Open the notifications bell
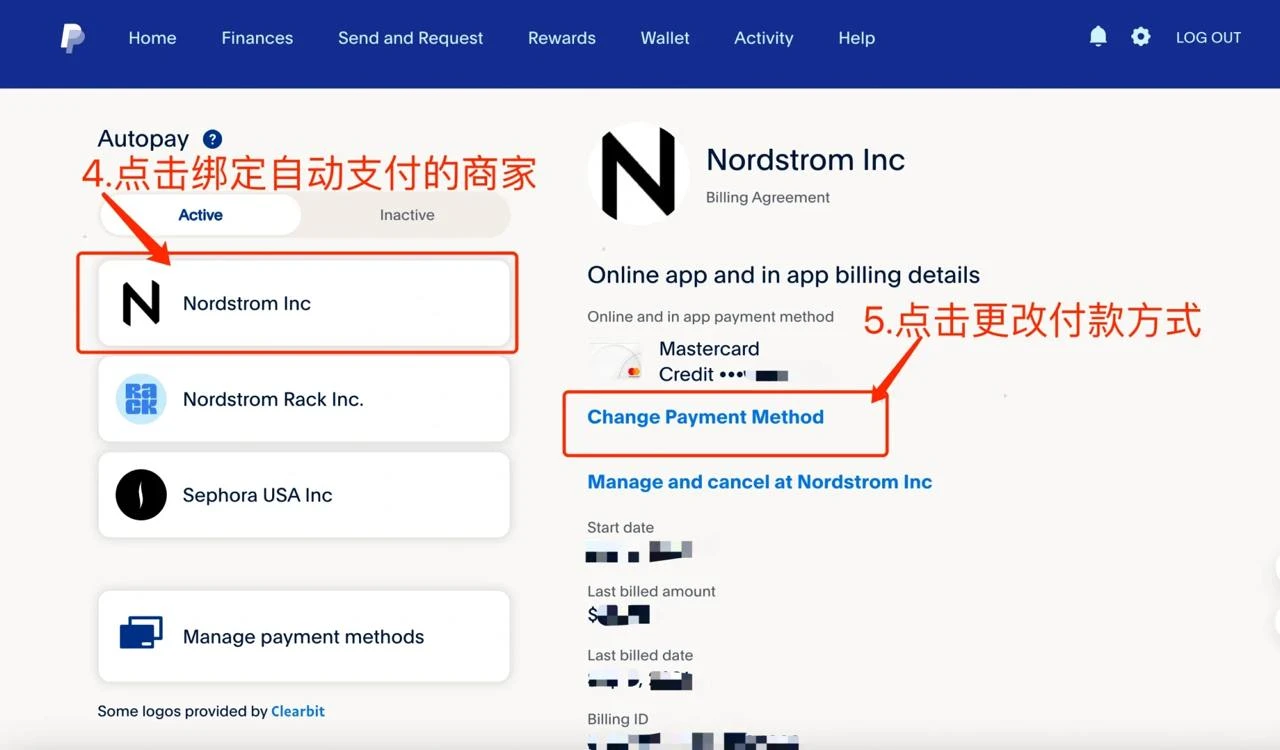Screen dimensions: 1280x750 click(x=1098, y=37)
